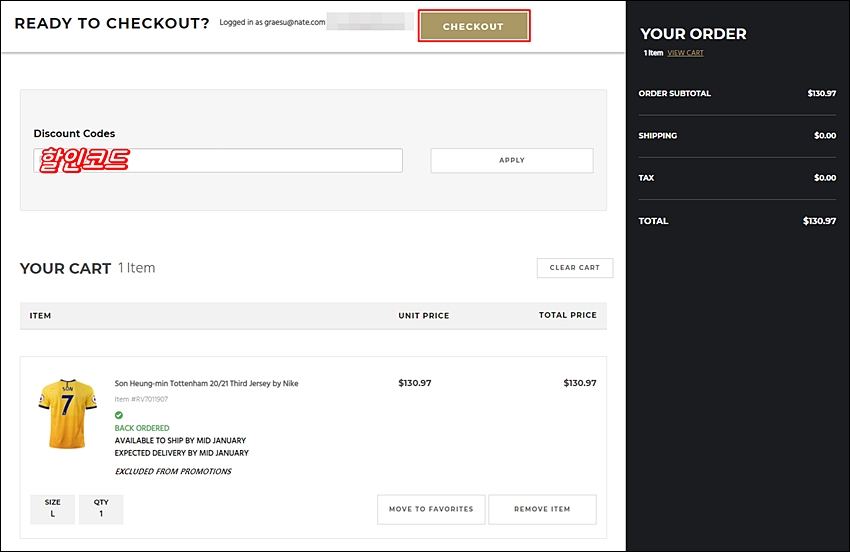Open the VIEW CART link
The width and height of the screenshot is (850, 552).
point(685,53)
